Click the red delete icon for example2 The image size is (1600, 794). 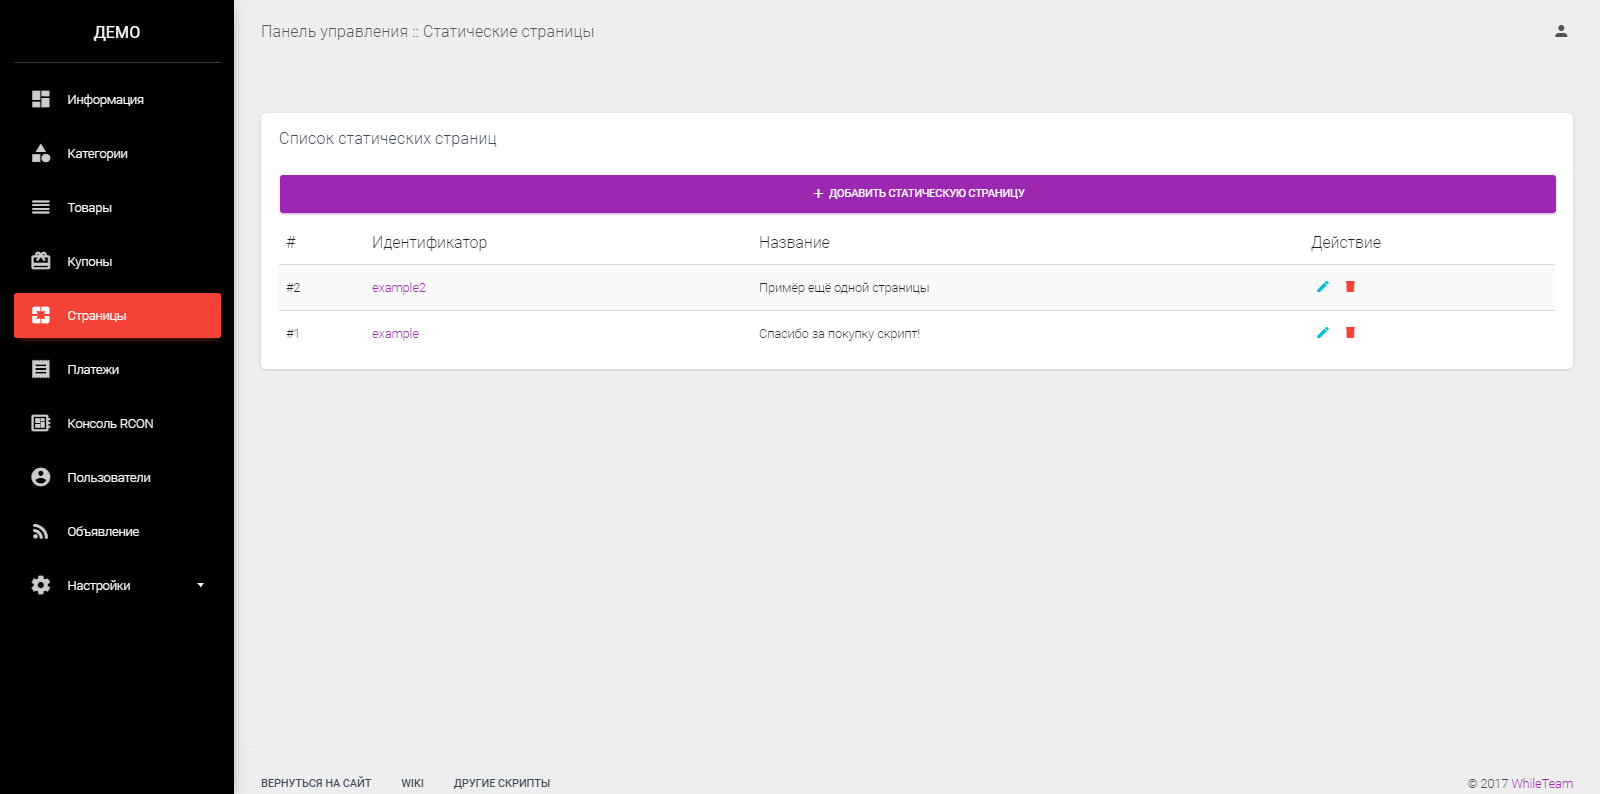pyautogui.click(x=1350, y=287)
